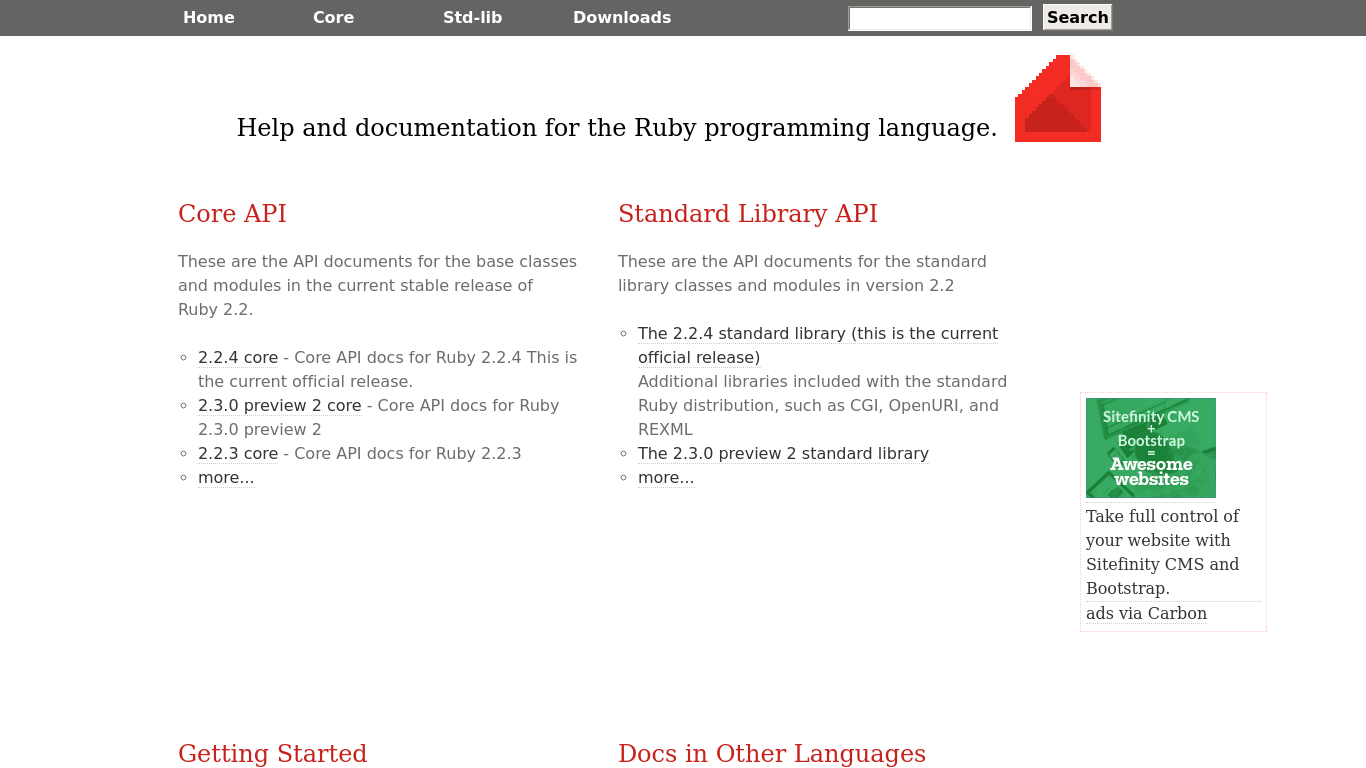The image size is (1366, 768).
Task: Click inside the search text field
Action: tap(938, 18)
